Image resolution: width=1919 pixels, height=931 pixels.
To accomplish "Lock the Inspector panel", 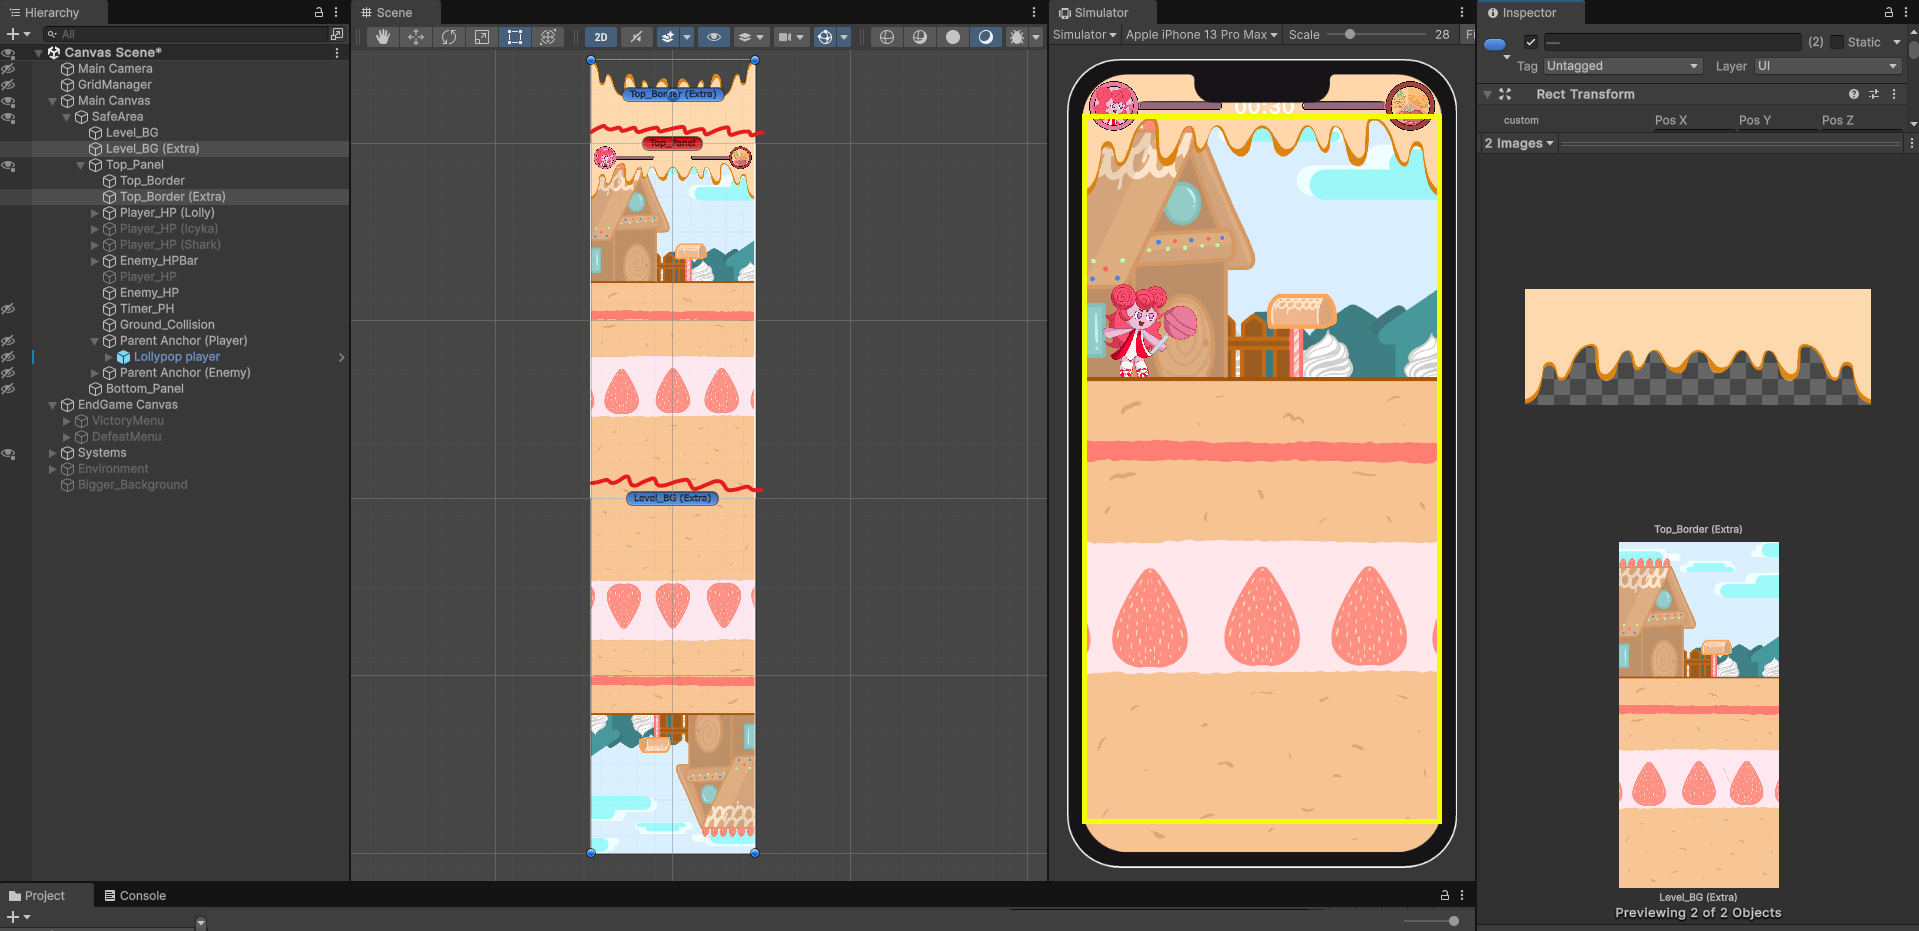I will [x=1888, y=13].
